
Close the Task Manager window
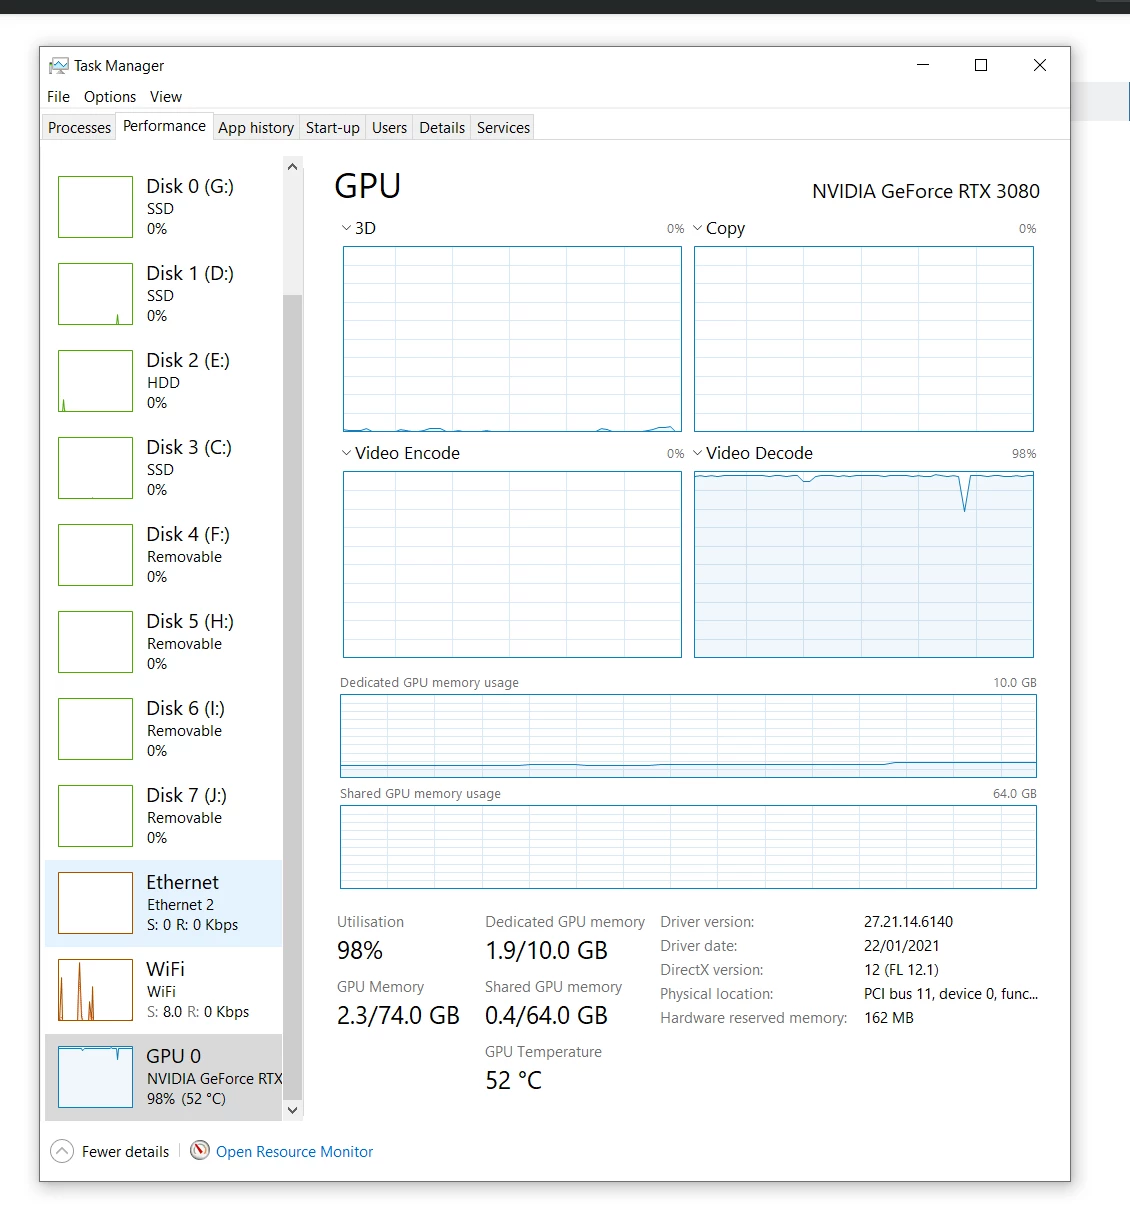coord(1040,65)
